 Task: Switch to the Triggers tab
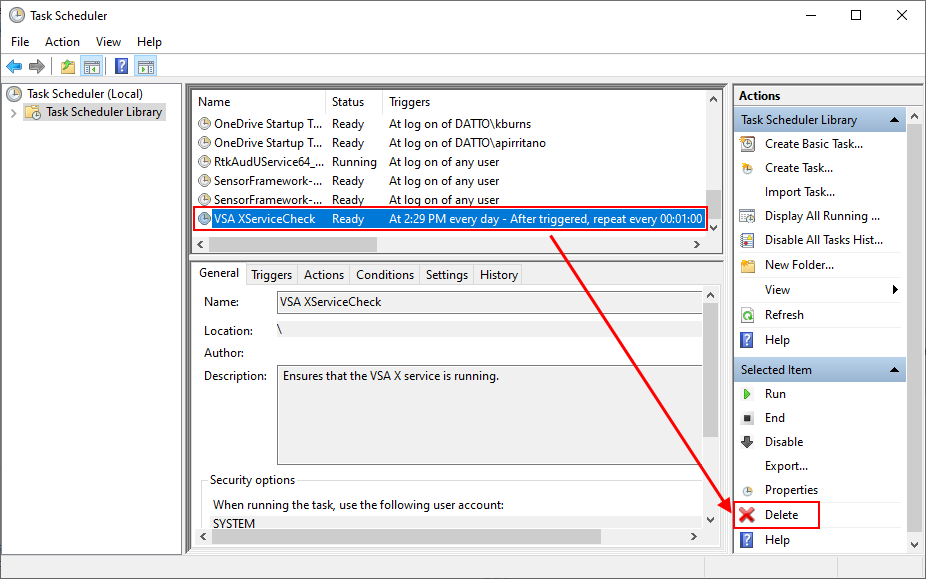(271, 275)
